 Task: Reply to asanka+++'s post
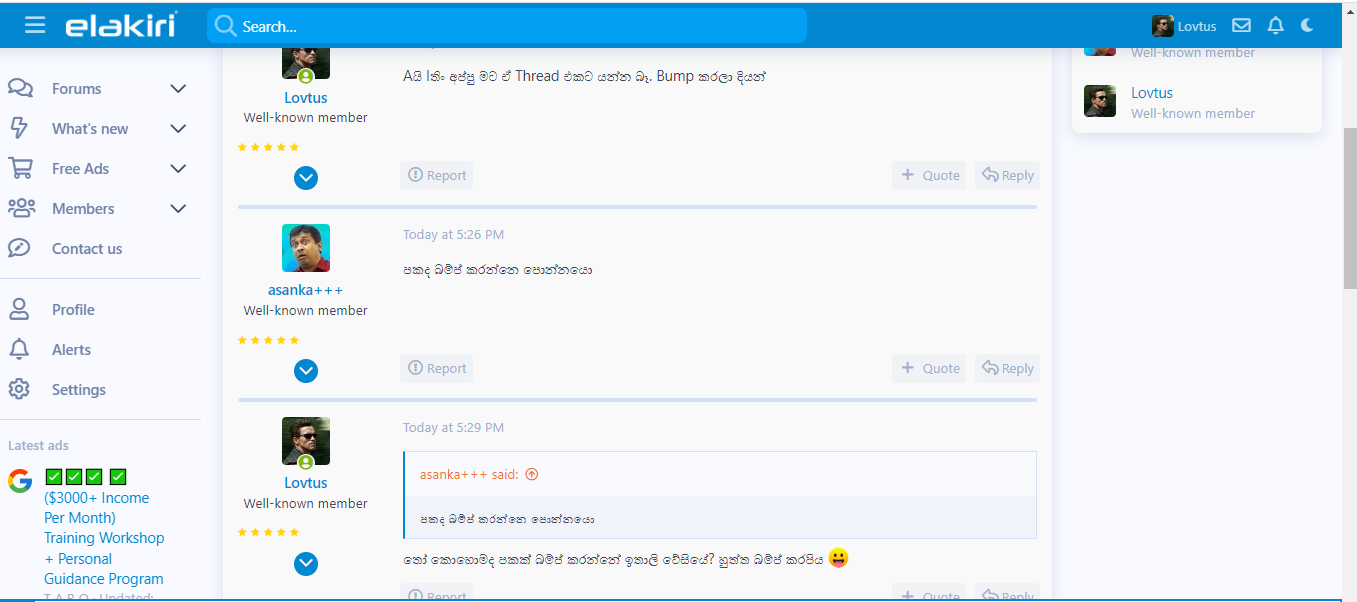(x=1007, y=368)
